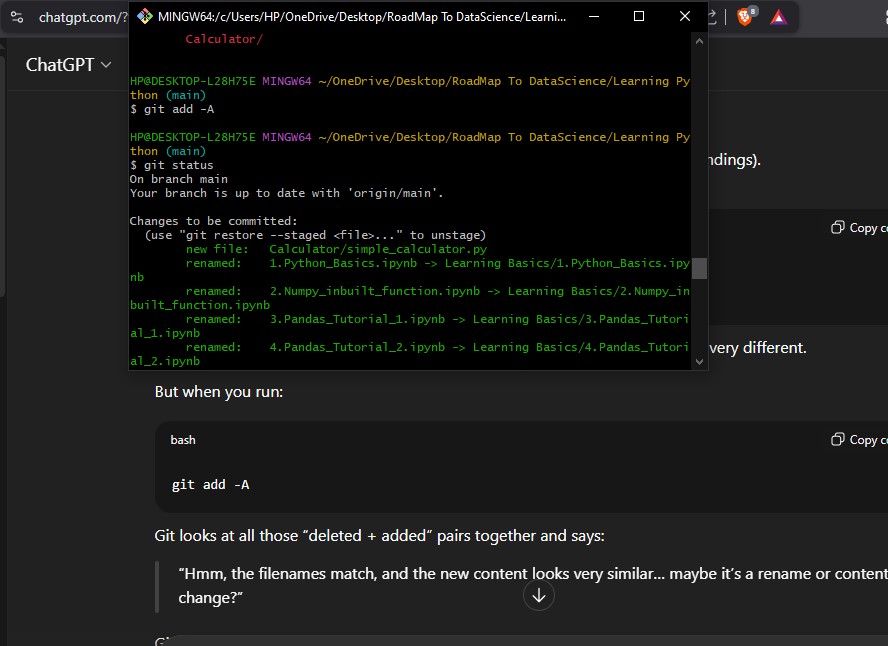
Task: Click the renamed 2.Numpy_inbuilt_function.ipynb line
Action: point(410,298)
